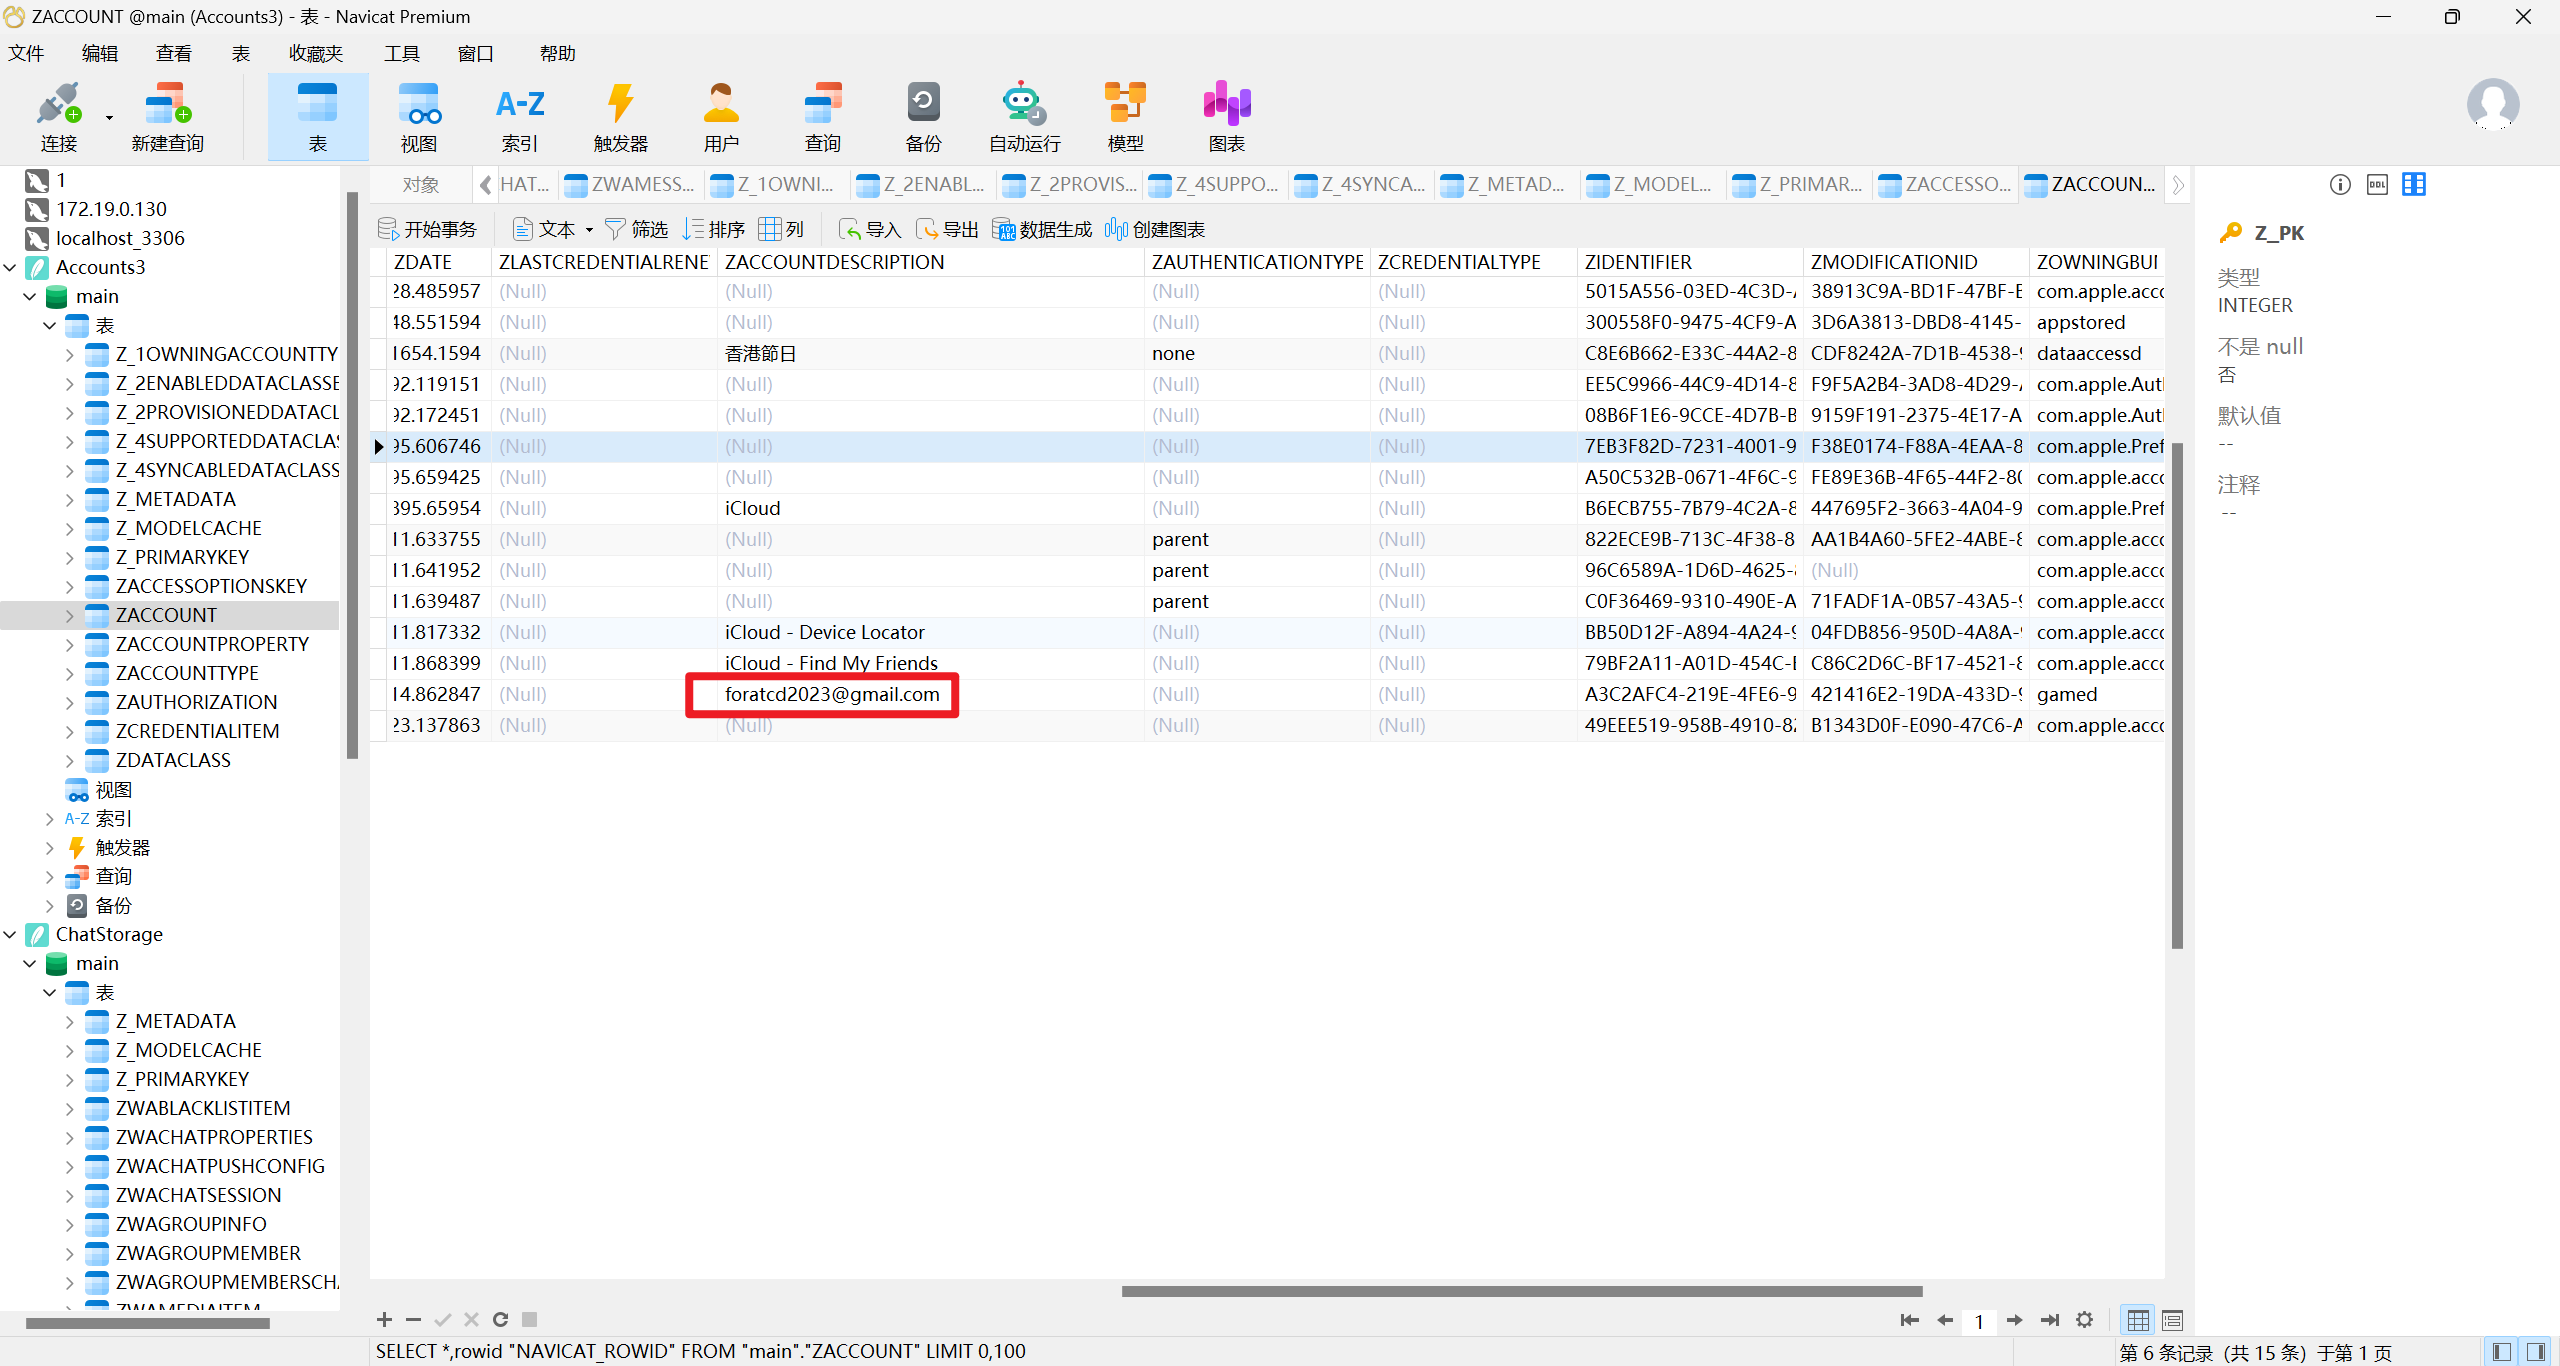Screen dimensions: 2560x1366
Task: Expand the ZACCOUNTPROPERTY table node
Action: [x=69, y=644]
